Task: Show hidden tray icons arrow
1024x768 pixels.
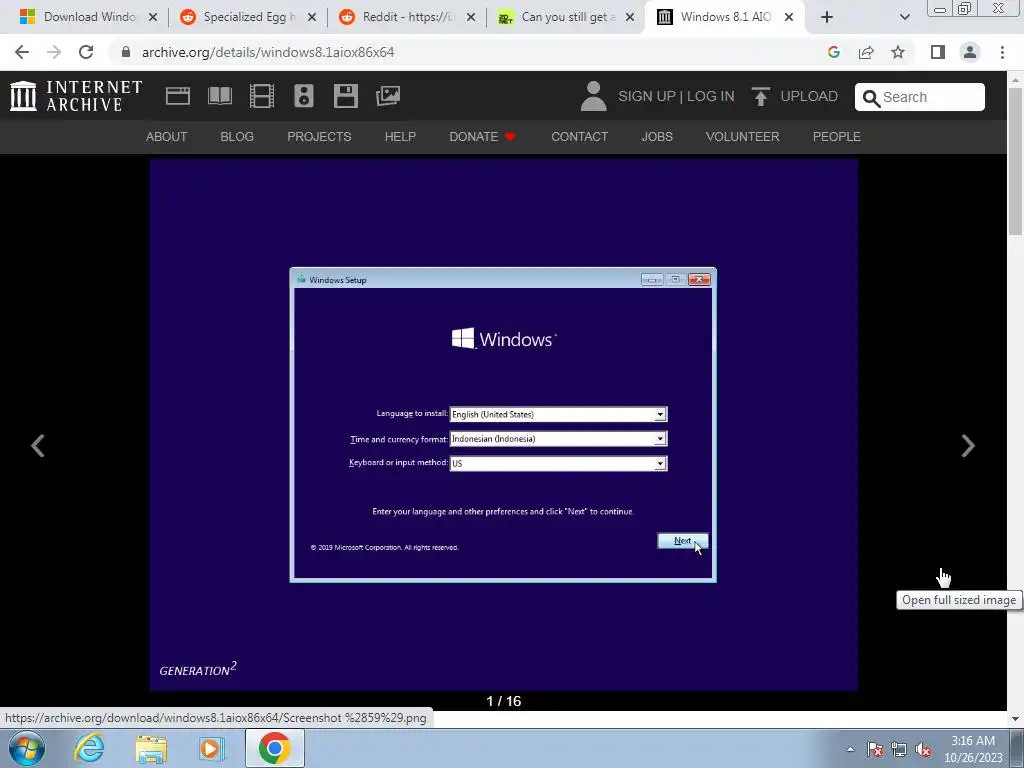Action: pos(850,749)
